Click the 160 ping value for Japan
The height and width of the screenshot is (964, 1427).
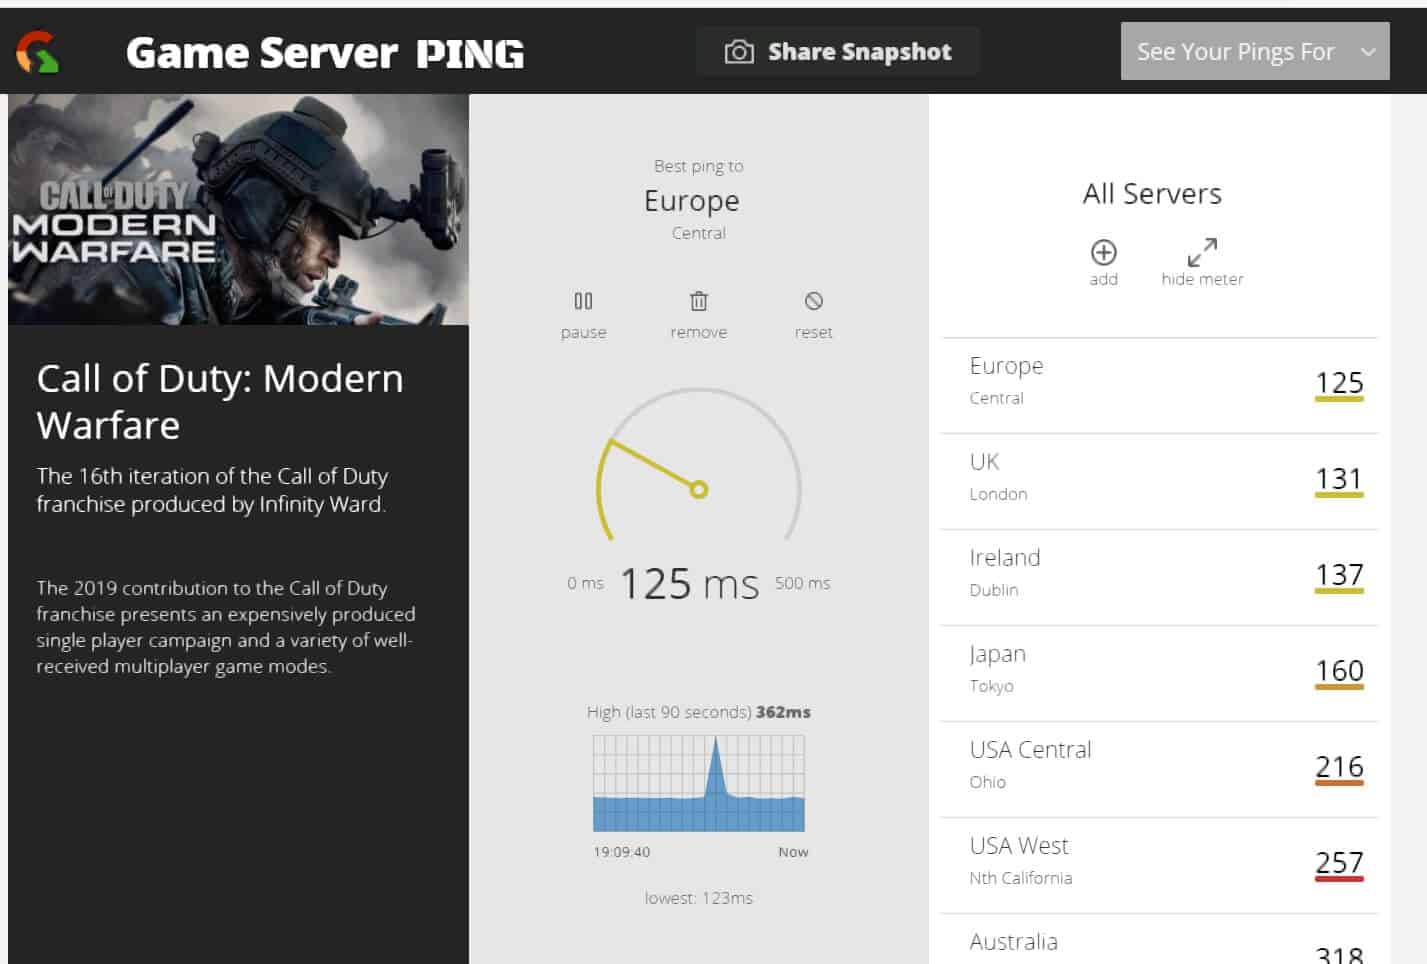point(1339,671)
